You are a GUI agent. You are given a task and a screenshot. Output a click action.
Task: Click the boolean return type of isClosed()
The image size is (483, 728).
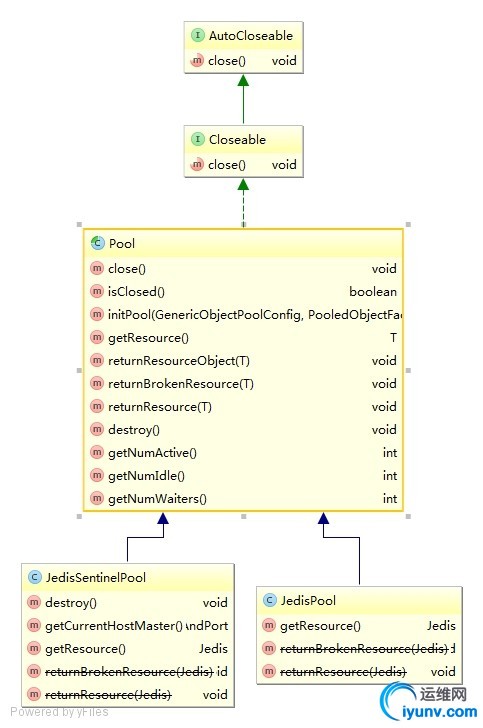pos(373,292)
